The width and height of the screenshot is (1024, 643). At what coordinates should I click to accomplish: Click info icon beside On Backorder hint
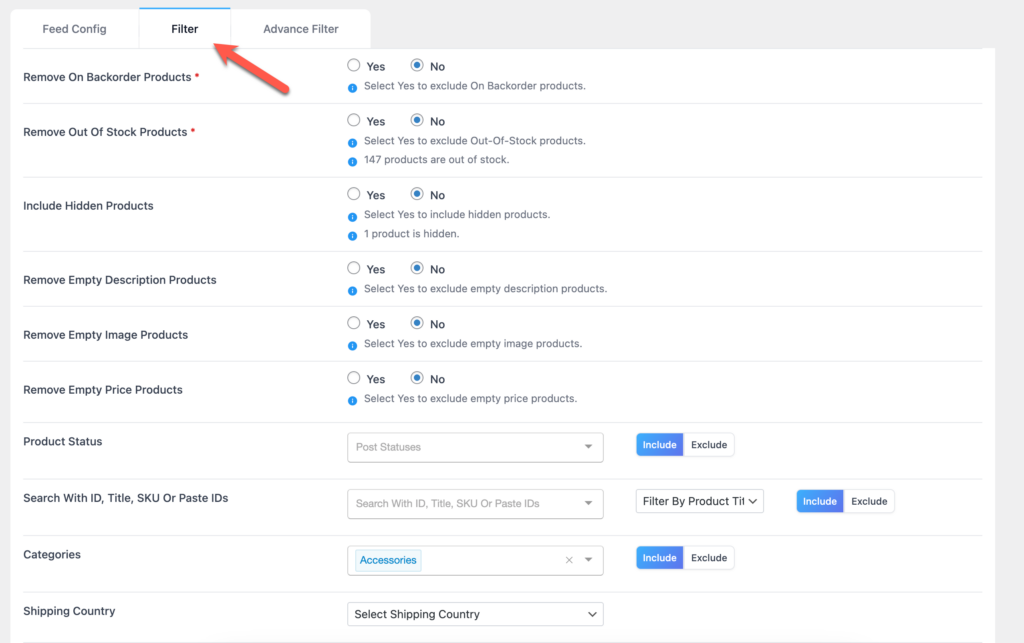[352, 87]
